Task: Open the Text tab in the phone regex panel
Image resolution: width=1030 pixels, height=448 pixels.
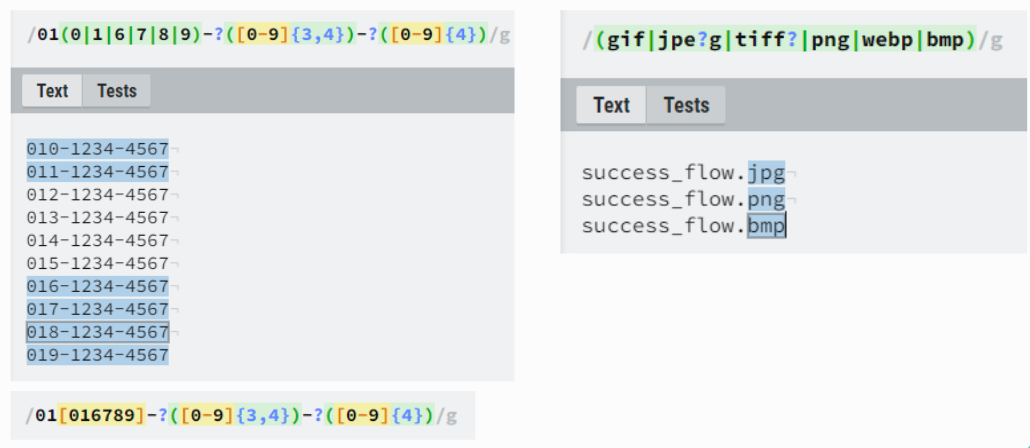Action: [x=52, y=91]
